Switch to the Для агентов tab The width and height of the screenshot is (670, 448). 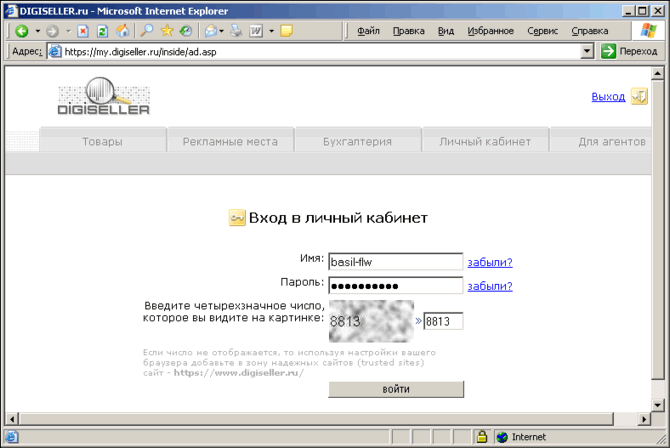pyautogui.click(x=601, y=141)
